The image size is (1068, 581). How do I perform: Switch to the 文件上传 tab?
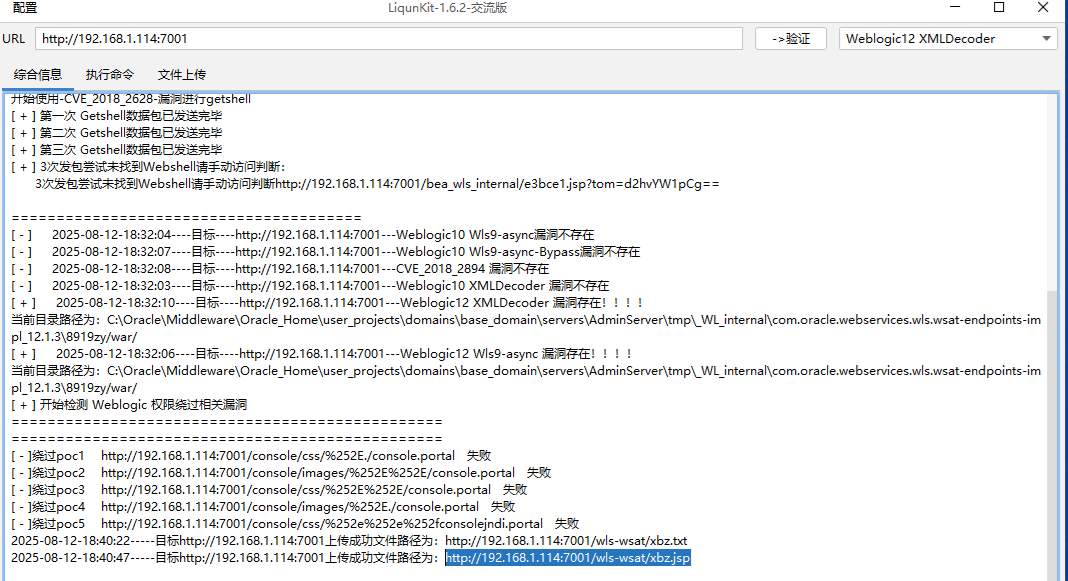pyautogui.click(x=182, y=75)
